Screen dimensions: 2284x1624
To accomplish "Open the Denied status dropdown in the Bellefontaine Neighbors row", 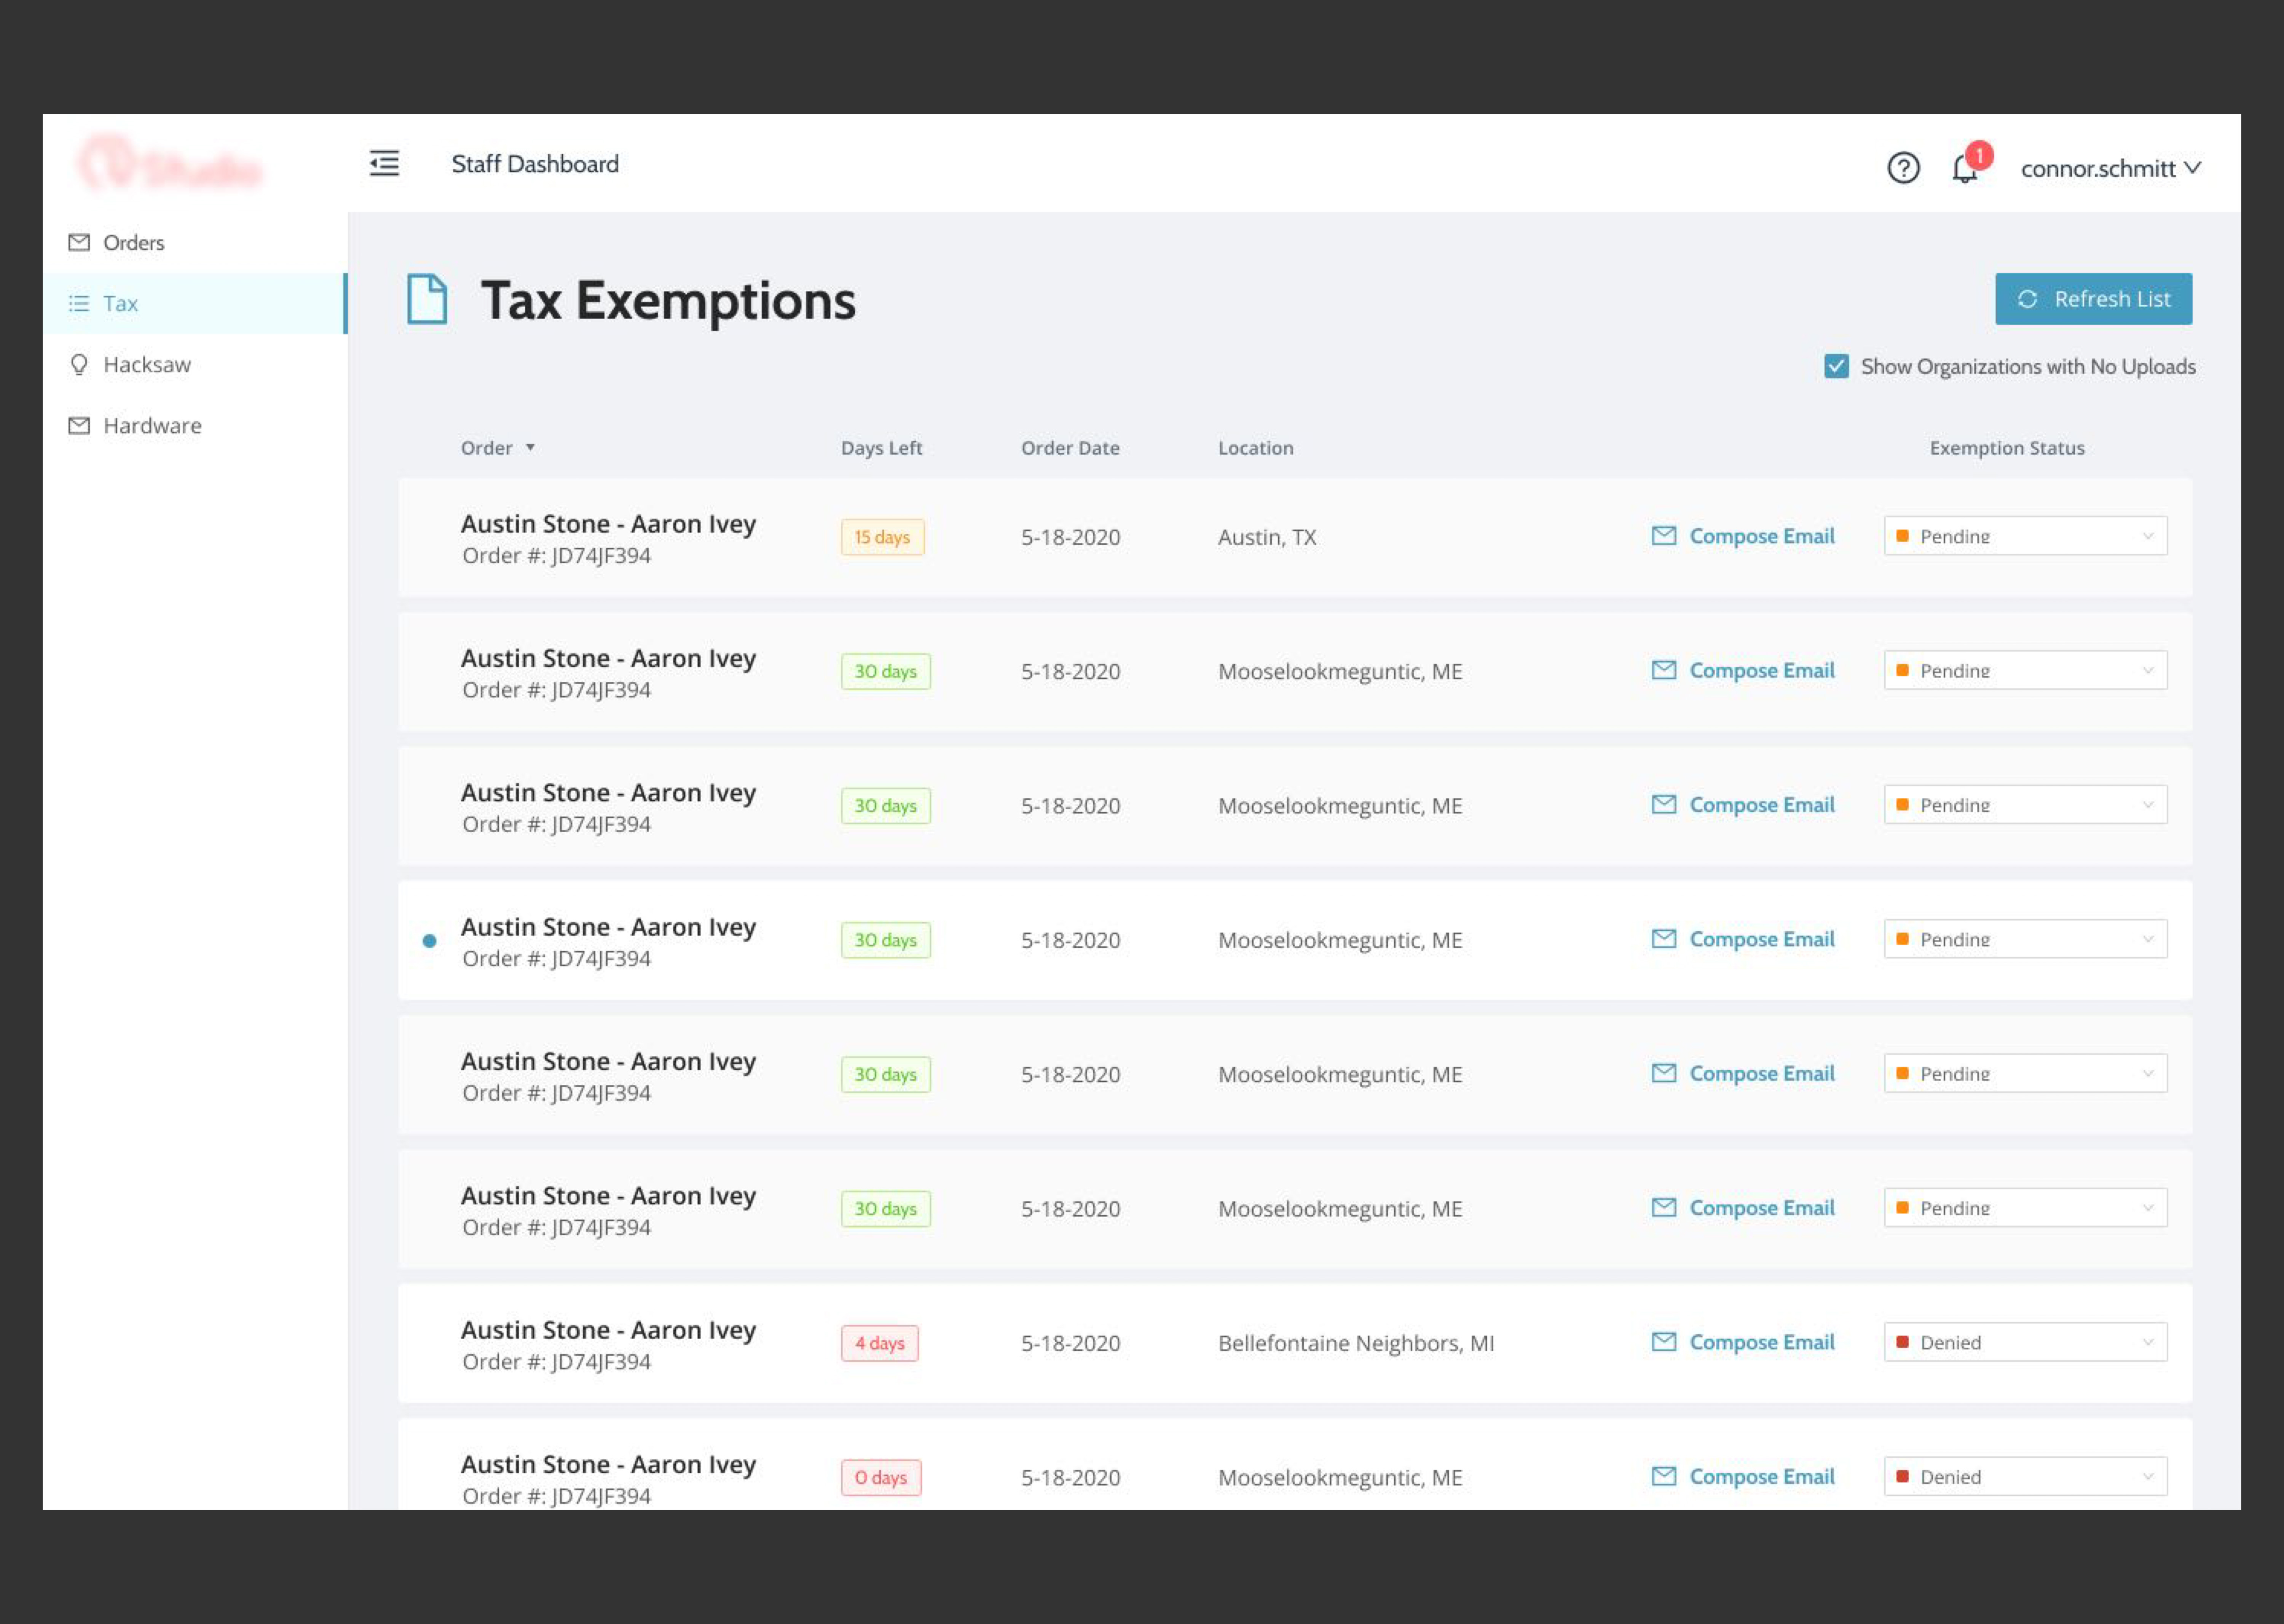I will tap(2025, 1342).
